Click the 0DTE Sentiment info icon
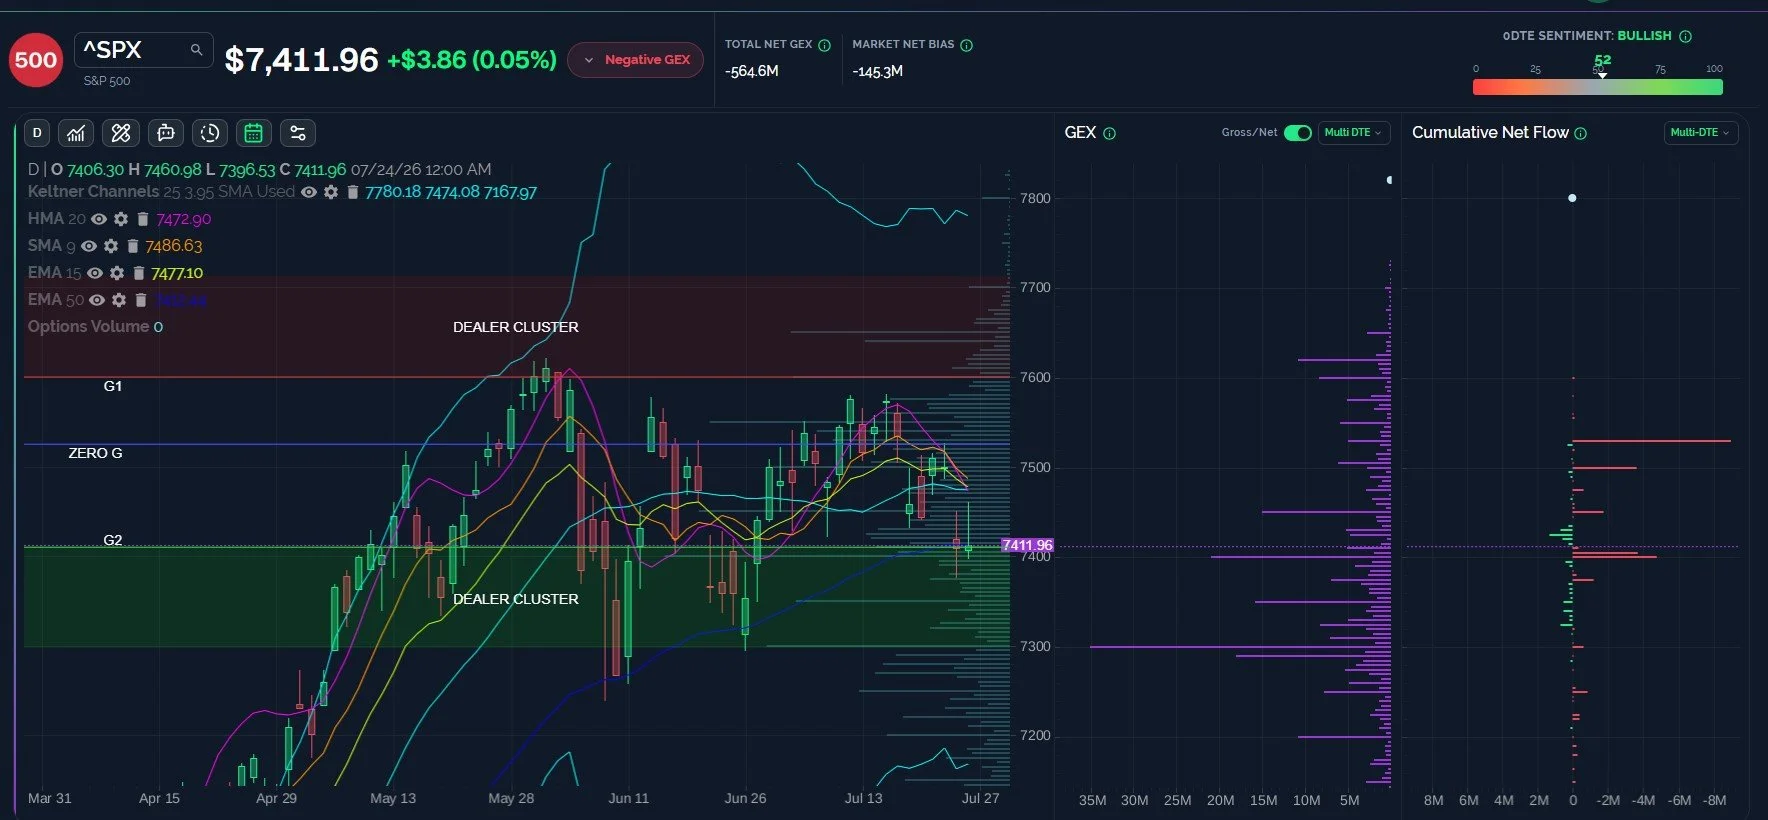1768x820 pixels. [x=1685, y=36]
